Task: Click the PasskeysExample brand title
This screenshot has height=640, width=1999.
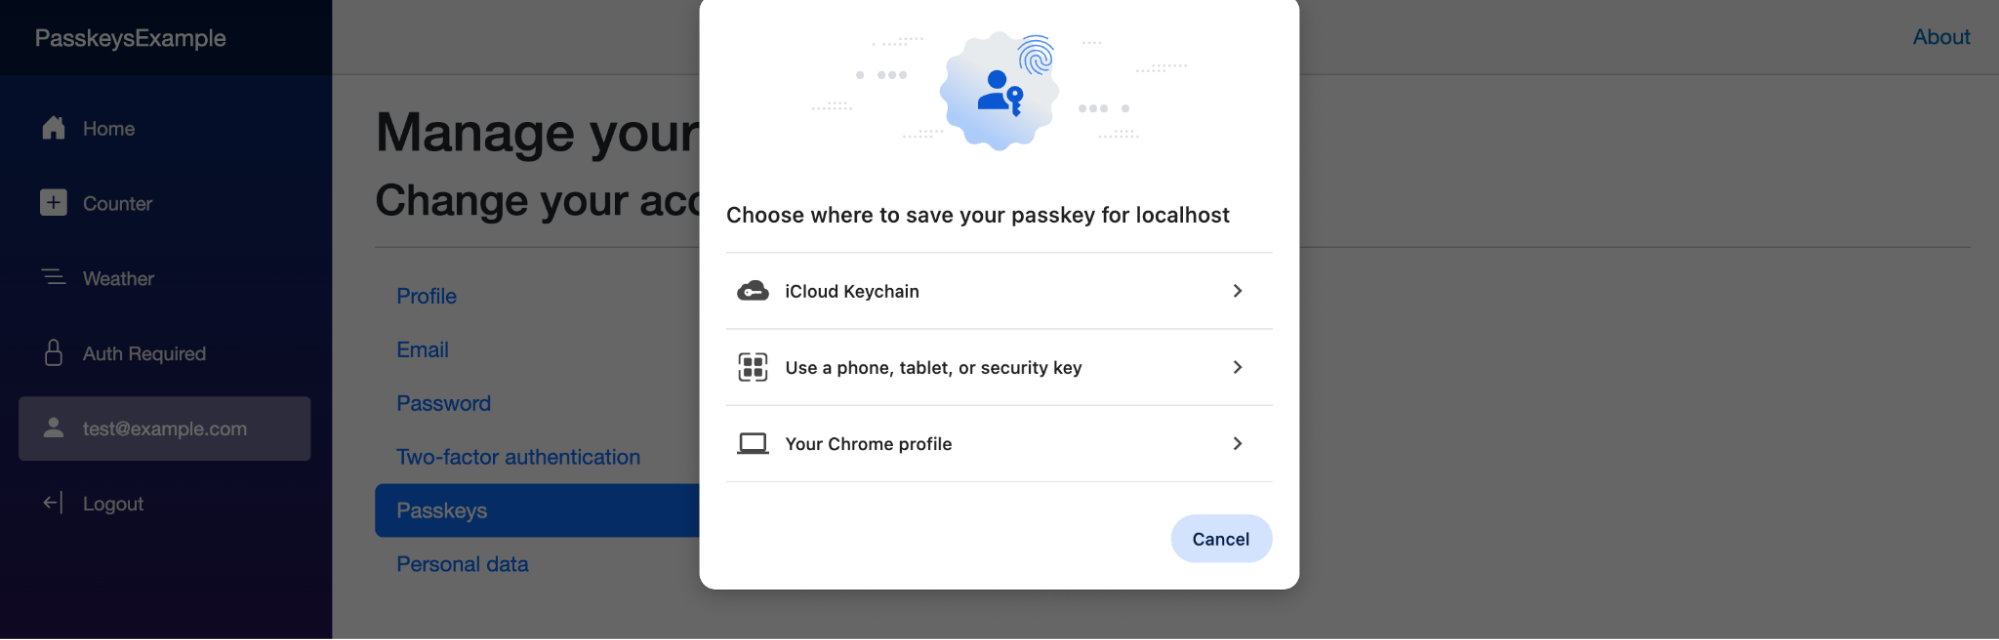Action: [131, 38]
